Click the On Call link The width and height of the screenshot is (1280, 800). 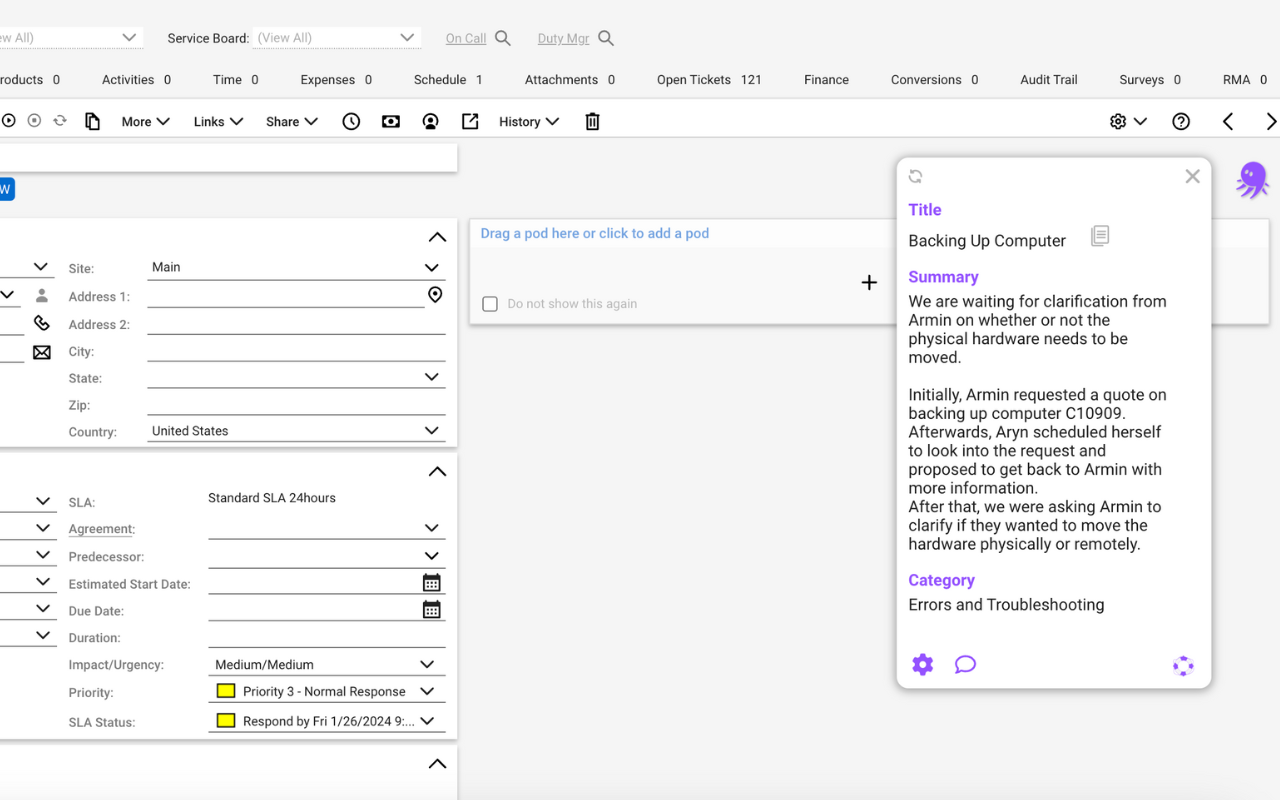click(x=466, y=39)
